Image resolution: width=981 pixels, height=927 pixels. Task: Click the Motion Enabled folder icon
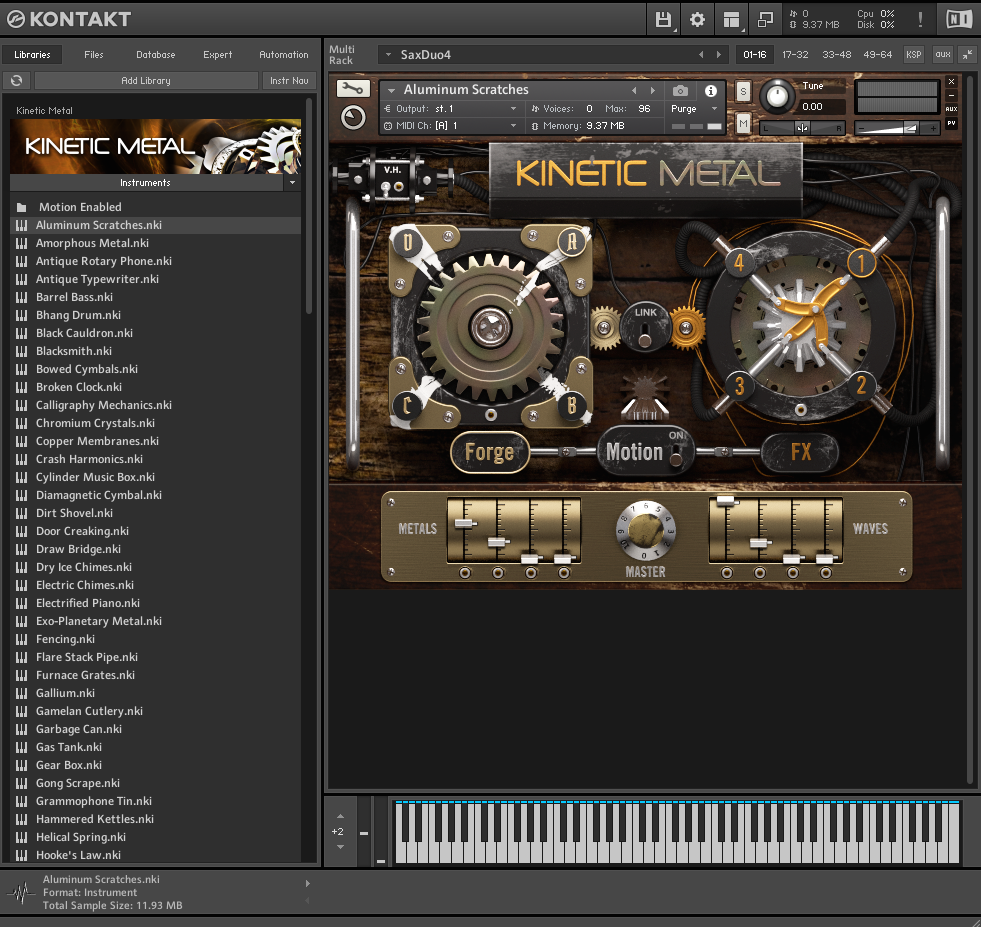[x=22, y=207]
